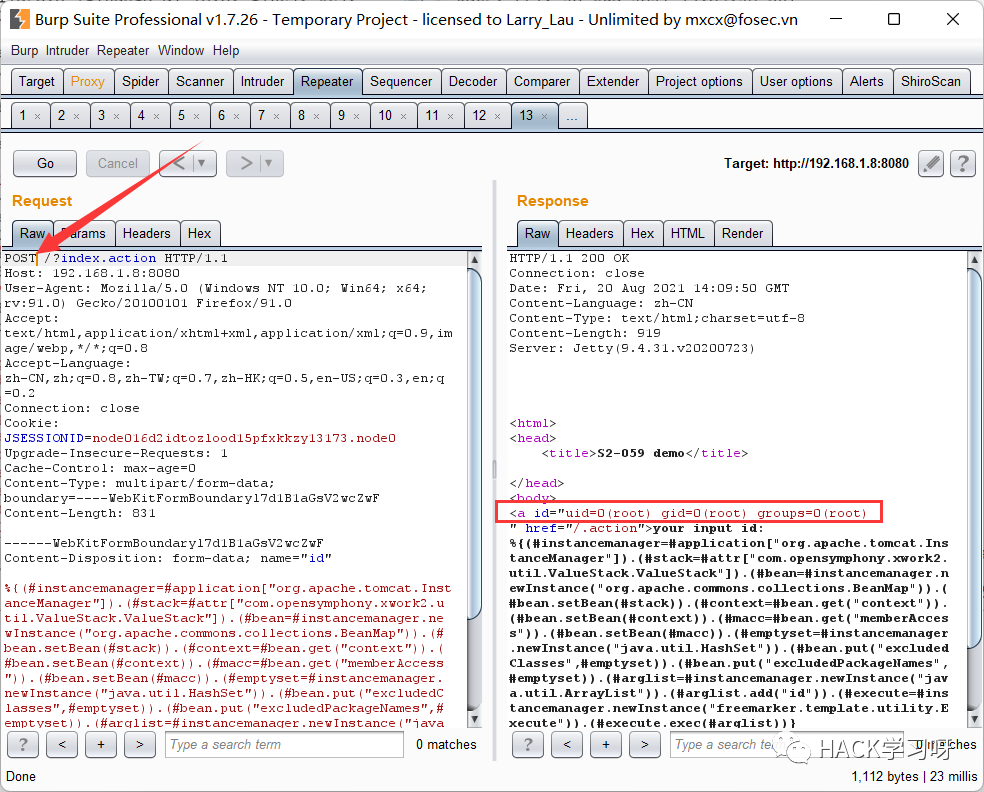Switch to the Proxy tab

click(x=88, y=82)
